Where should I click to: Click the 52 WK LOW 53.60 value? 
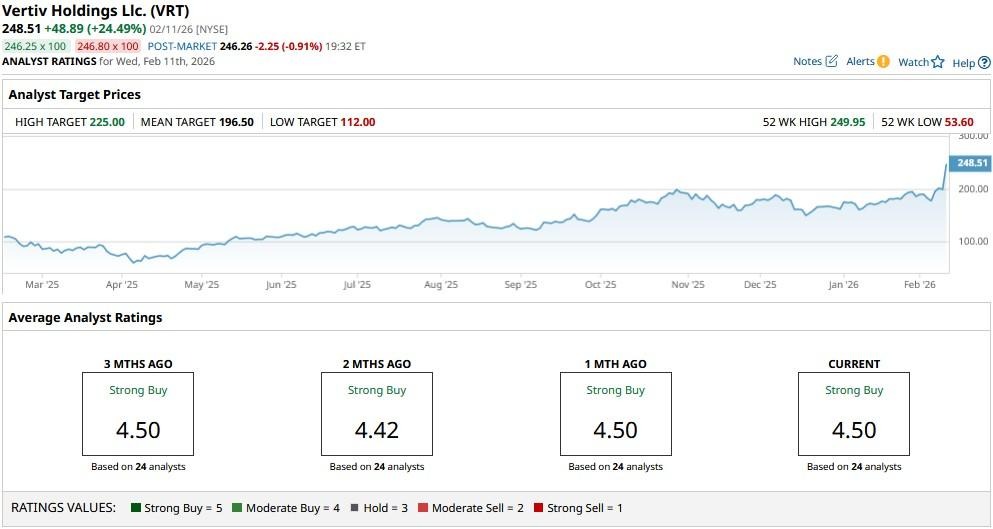tap(960, 122)
